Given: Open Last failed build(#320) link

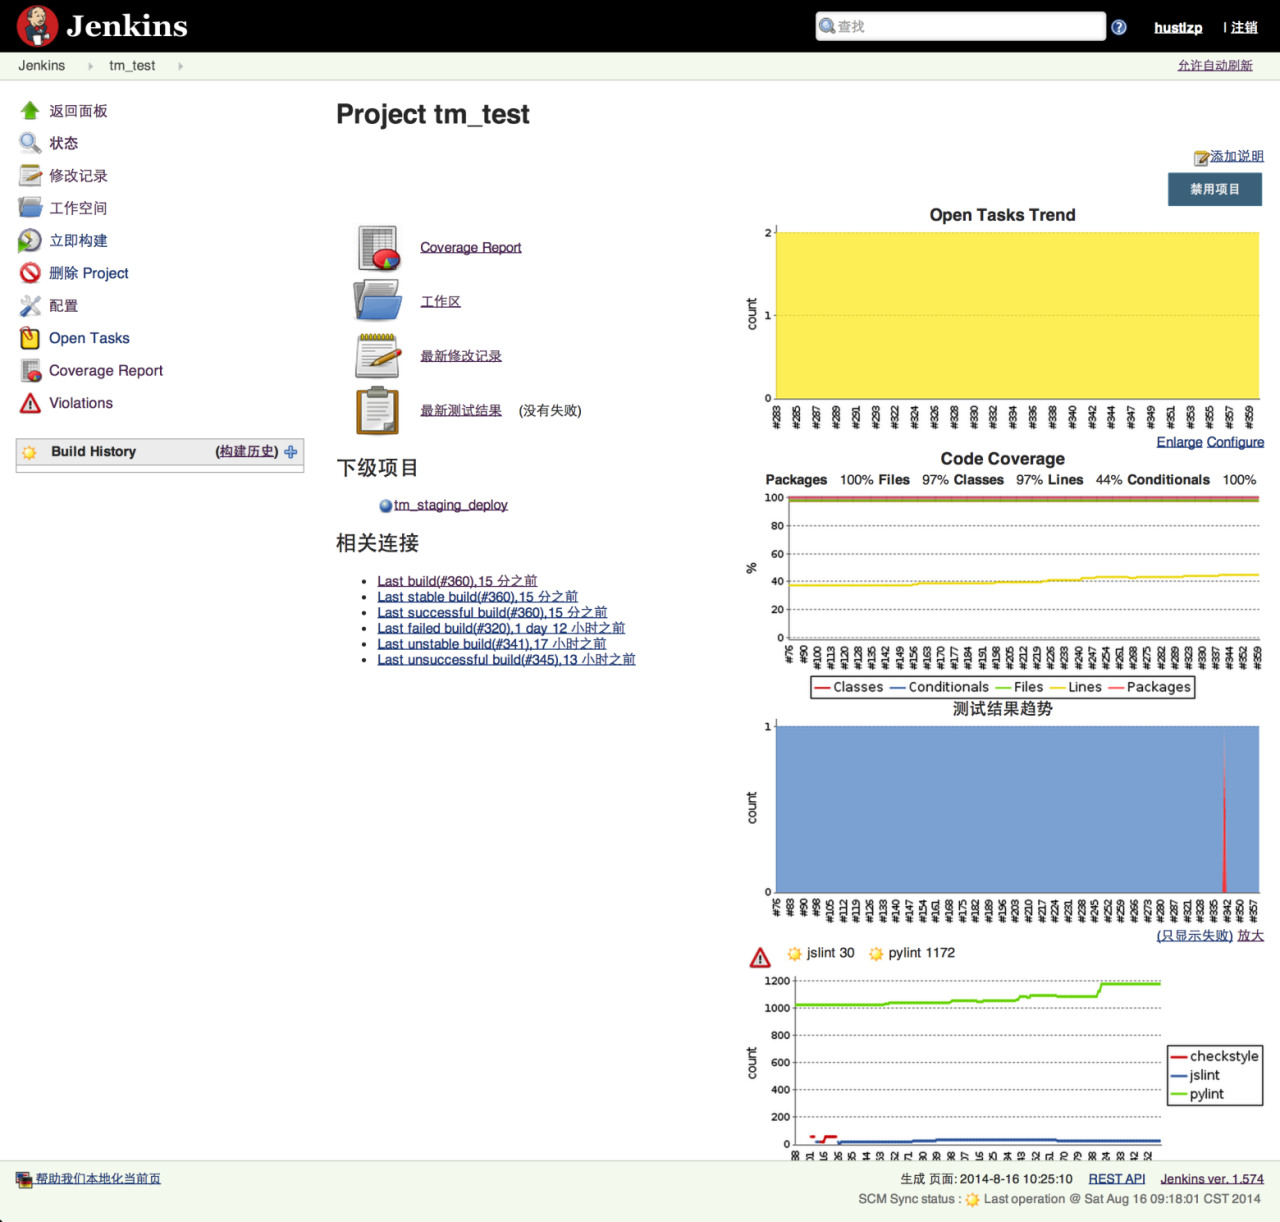Looking at the screenshot, I should point(501,628).
